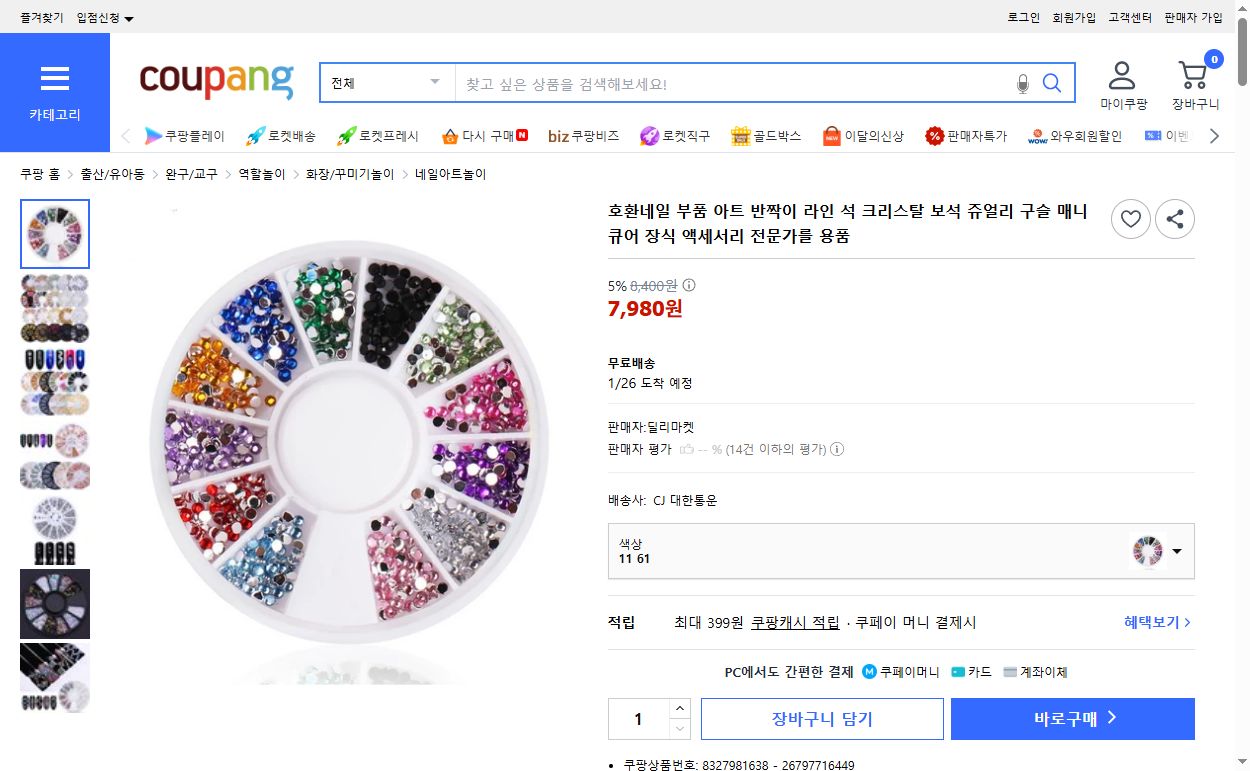Click the microphone voice search icon
Screen dimensions: 1250x771
[x=1021, y=84]
